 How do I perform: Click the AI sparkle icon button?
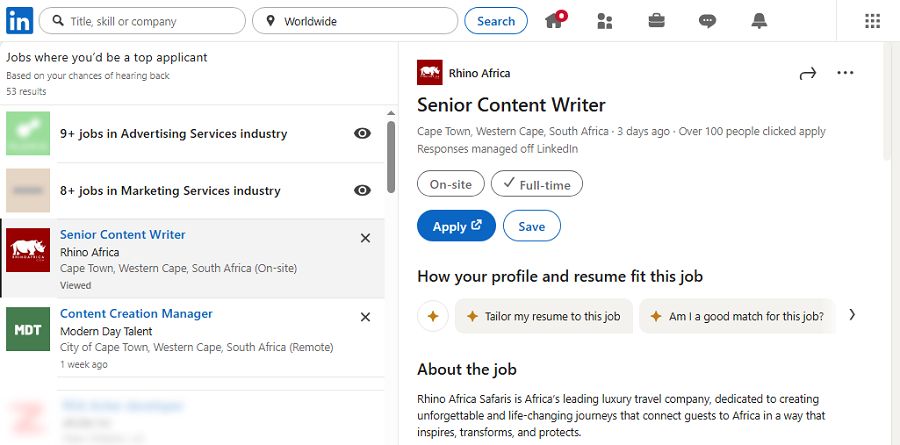(433, 316)
